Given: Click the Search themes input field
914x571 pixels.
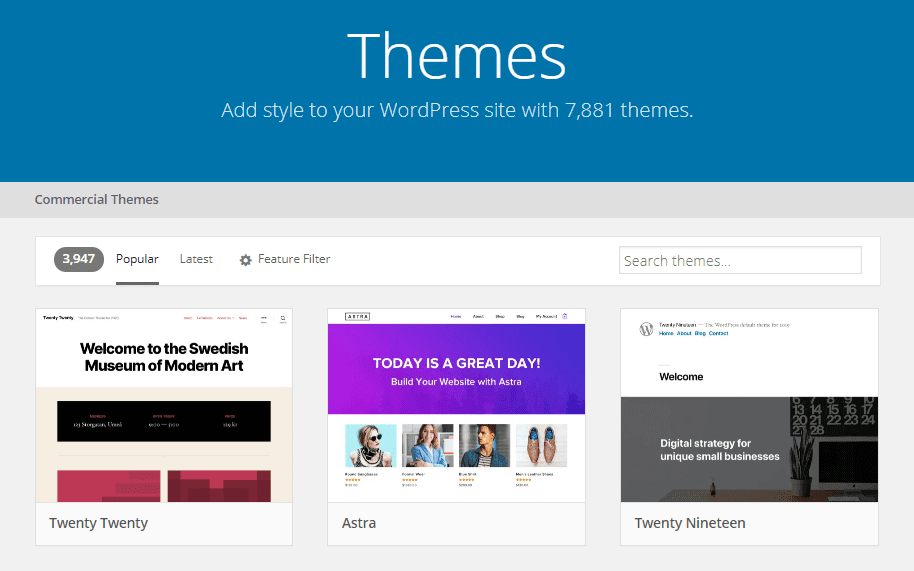Looking at the screenshot, I should click(x=740, y=260).
